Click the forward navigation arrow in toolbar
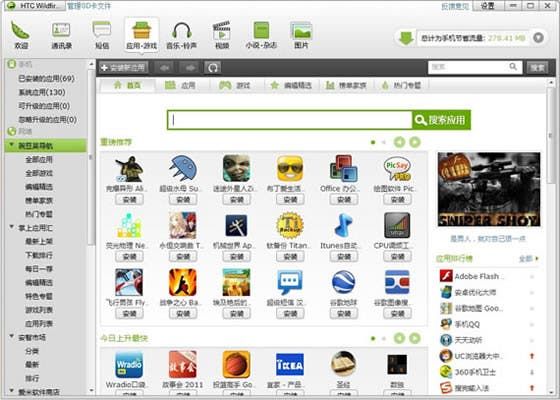 (189, 68)
